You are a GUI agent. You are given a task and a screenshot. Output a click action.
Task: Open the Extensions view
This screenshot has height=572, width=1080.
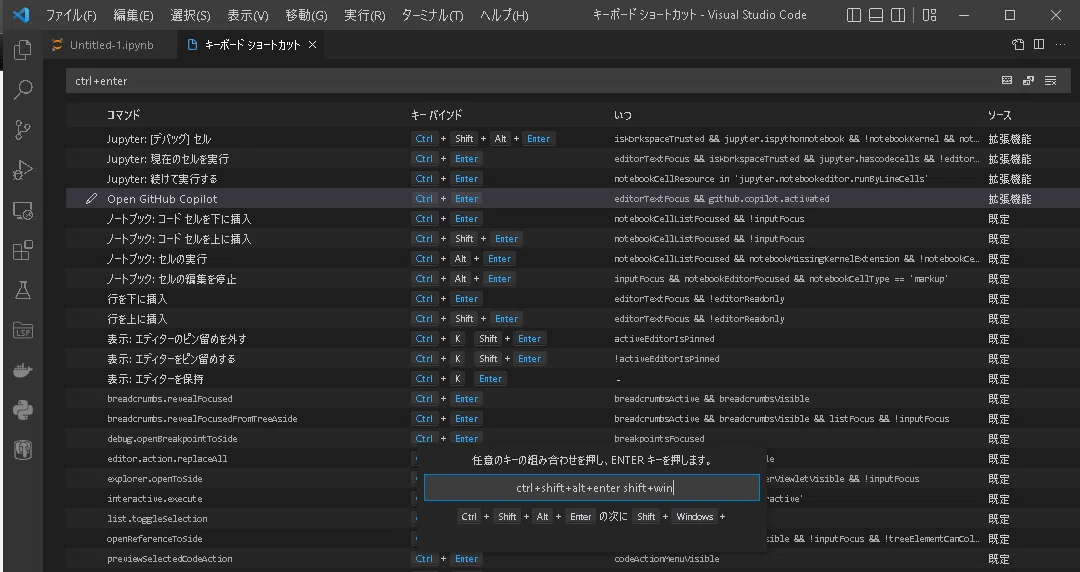click(23, 250)
